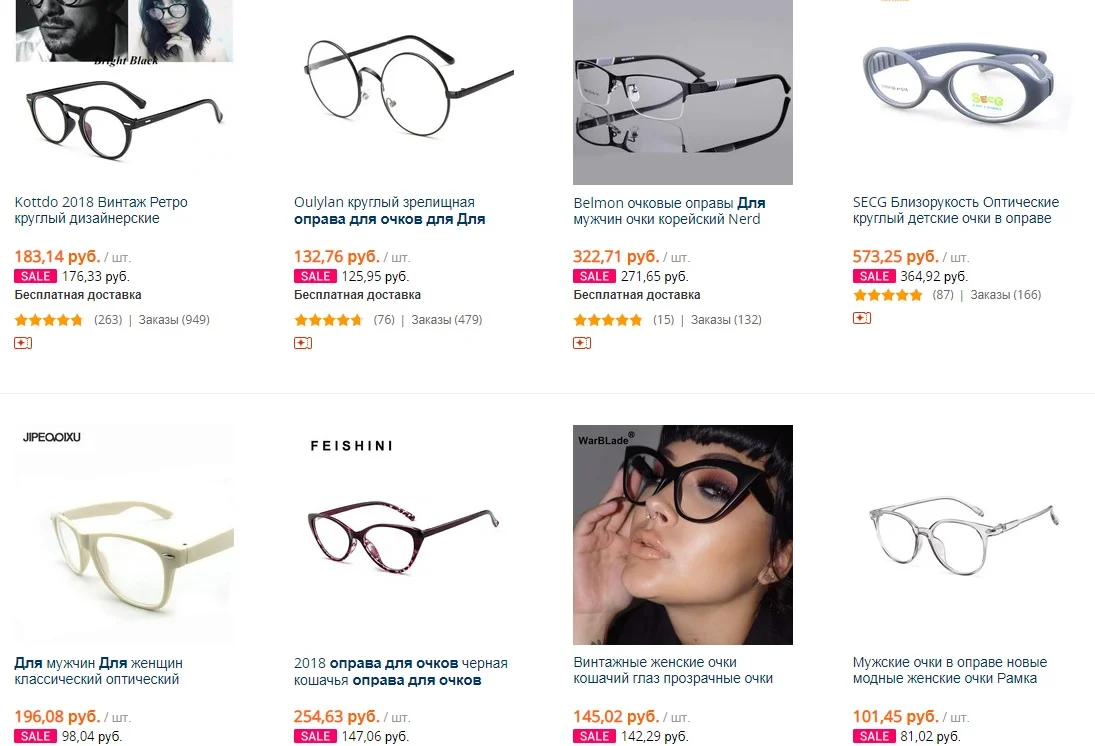Open the transparent gray frame glasses image

click(x=962, y=535)
